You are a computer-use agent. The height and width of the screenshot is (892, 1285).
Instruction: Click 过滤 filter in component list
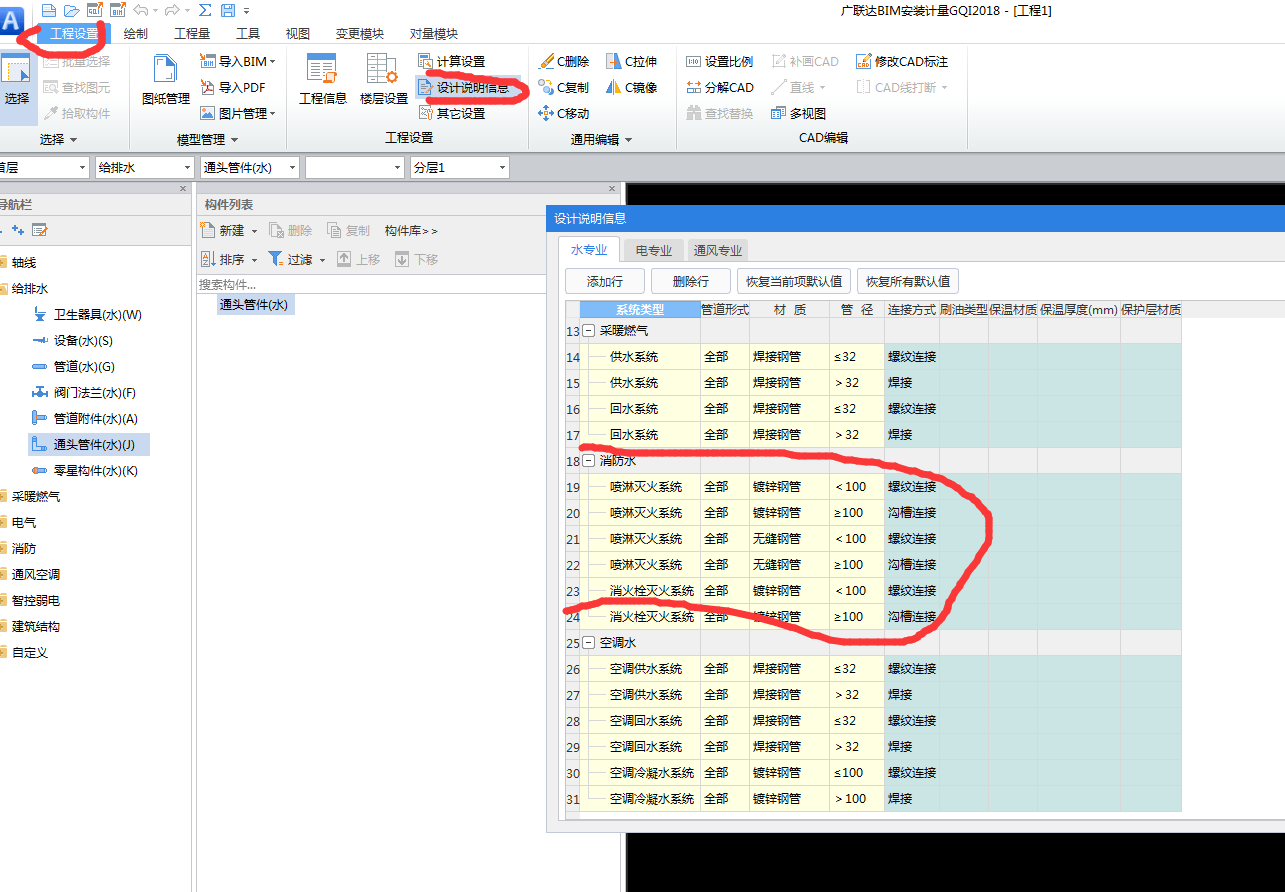pos(297,259)
